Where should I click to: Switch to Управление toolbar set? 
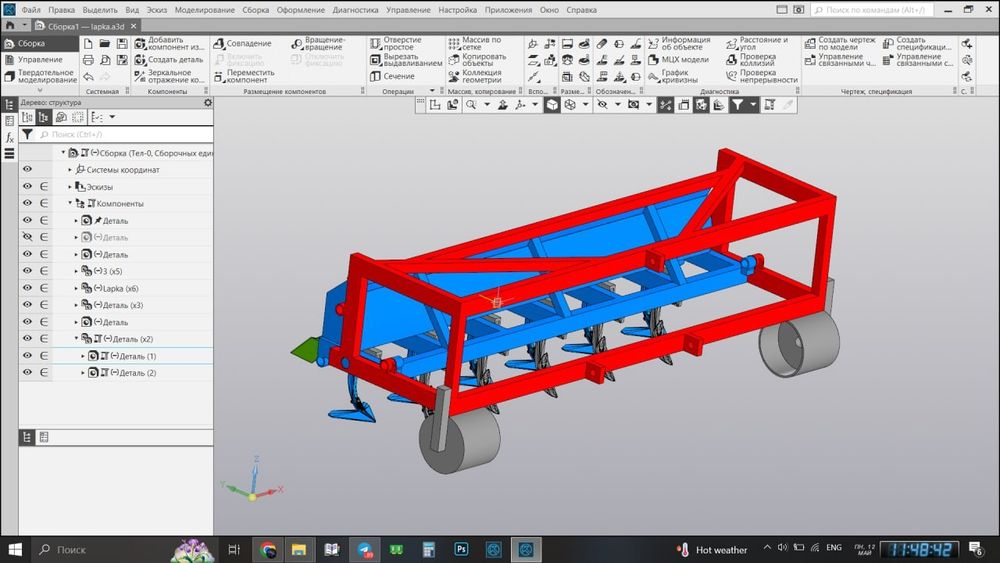click(40, 59)
